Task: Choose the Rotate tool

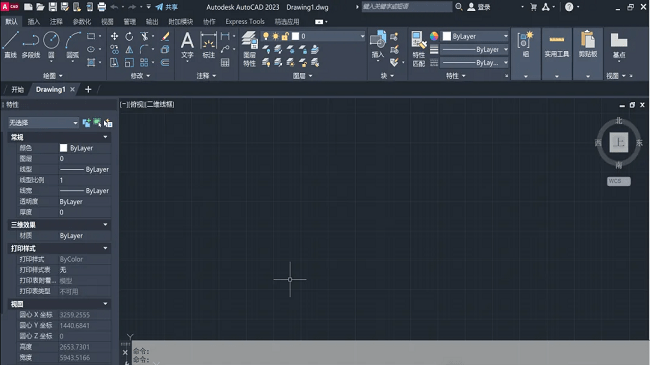Action: pyautogui.click(x=129, y=36)
